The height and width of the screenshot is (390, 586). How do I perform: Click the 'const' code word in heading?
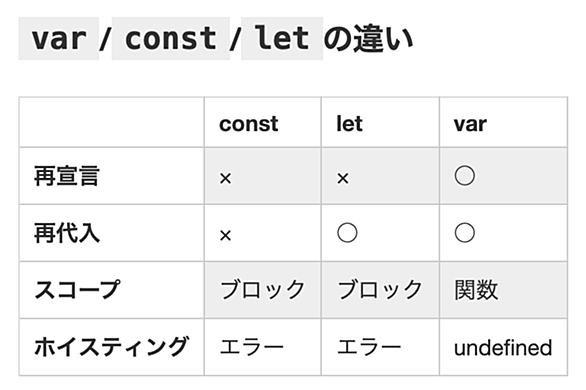[171, 38]
